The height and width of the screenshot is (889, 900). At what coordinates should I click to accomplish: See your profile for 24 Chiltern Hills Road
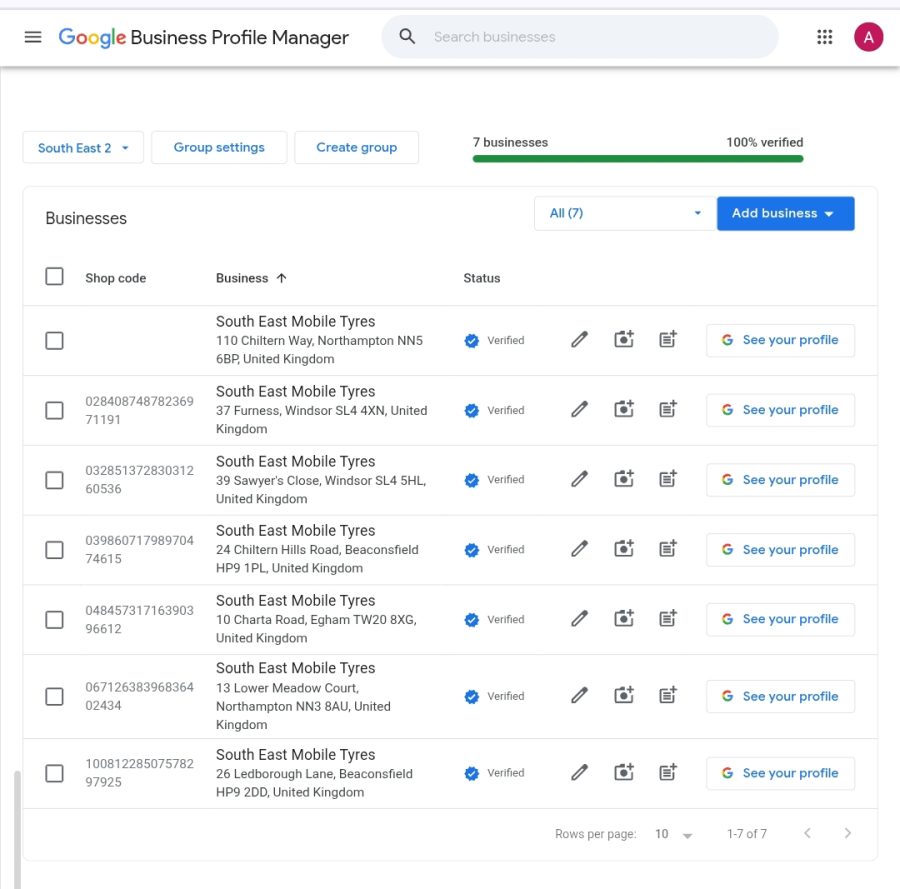point(780,550)
